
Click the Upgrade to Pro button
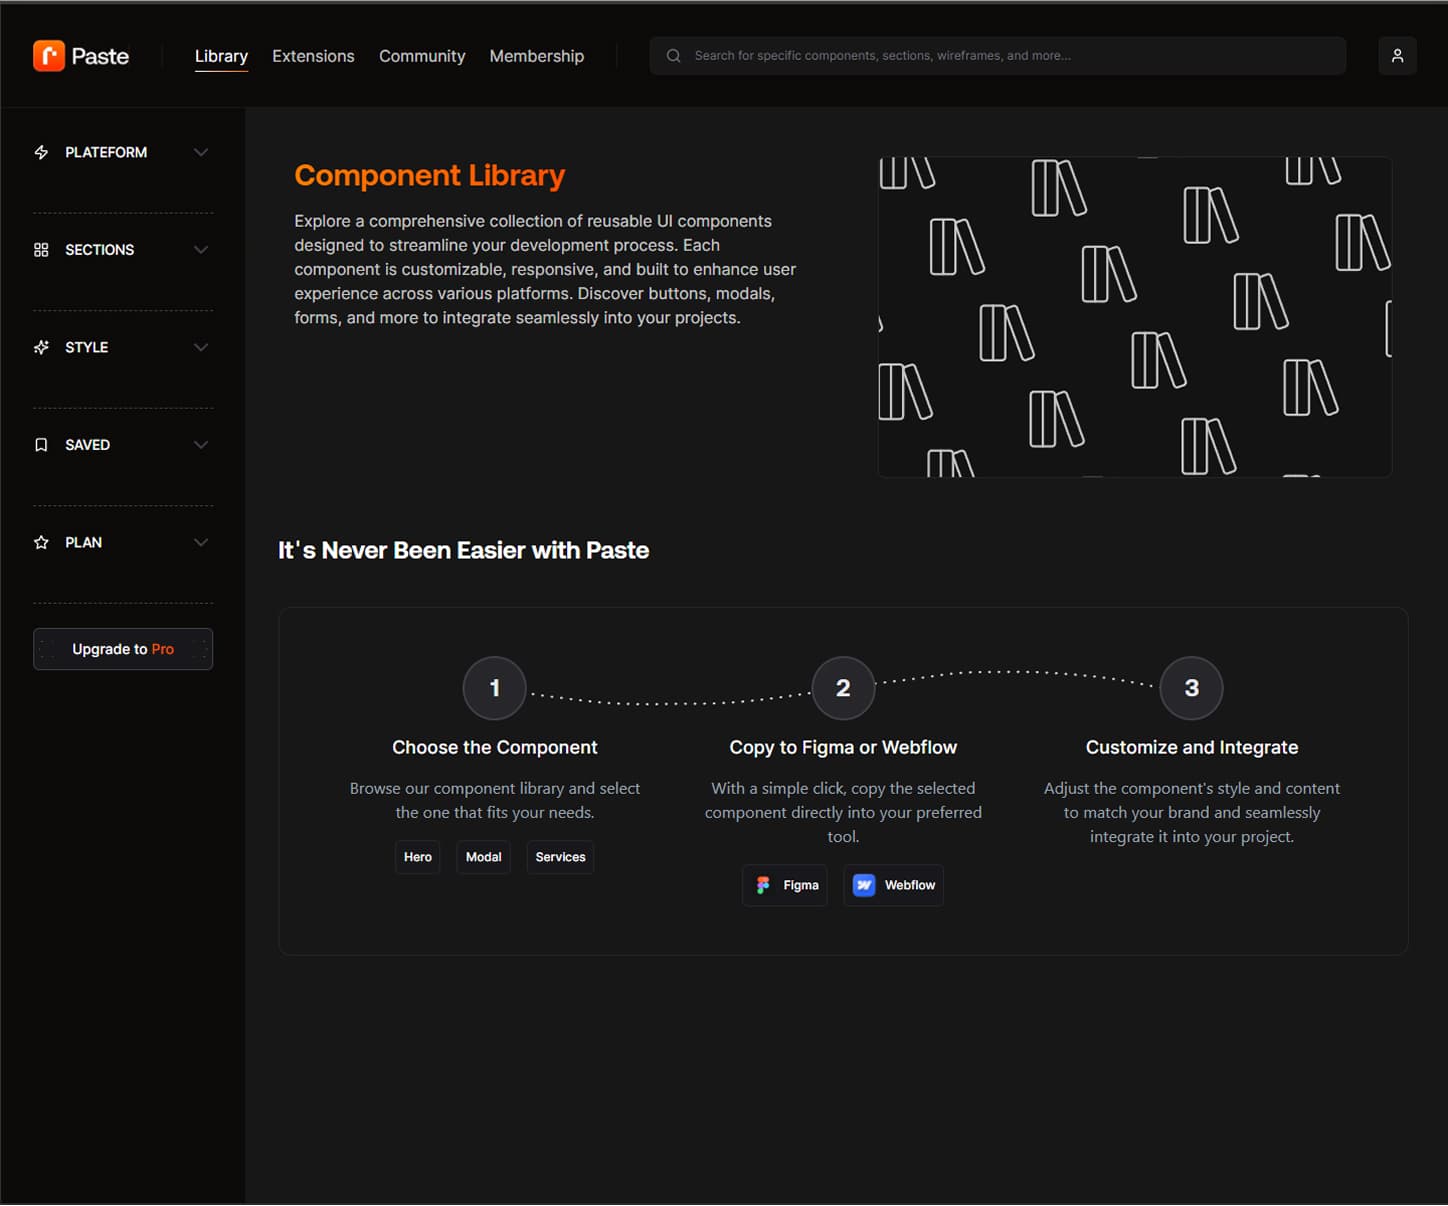tap(123, 649)
